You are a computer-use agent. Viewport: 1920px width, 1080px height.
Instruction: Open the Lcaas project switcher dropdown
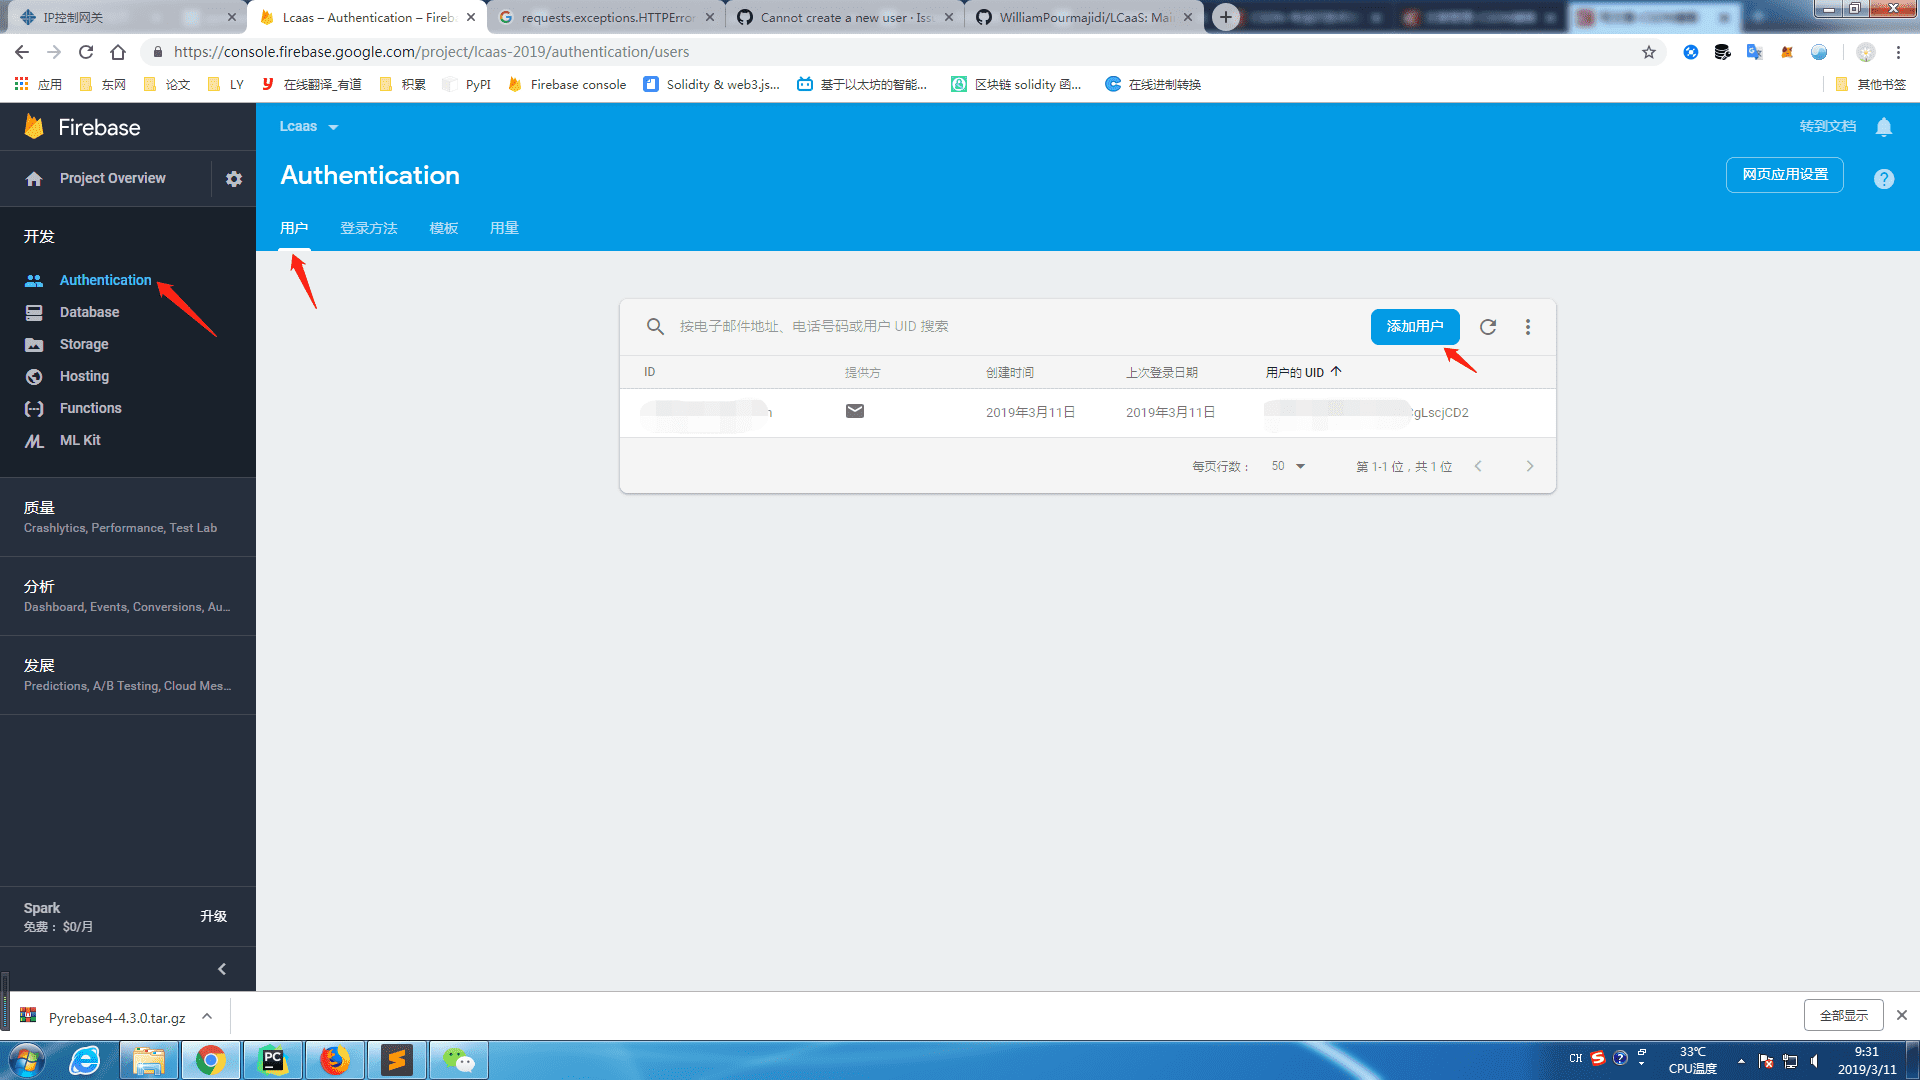(x=334, y=126)
